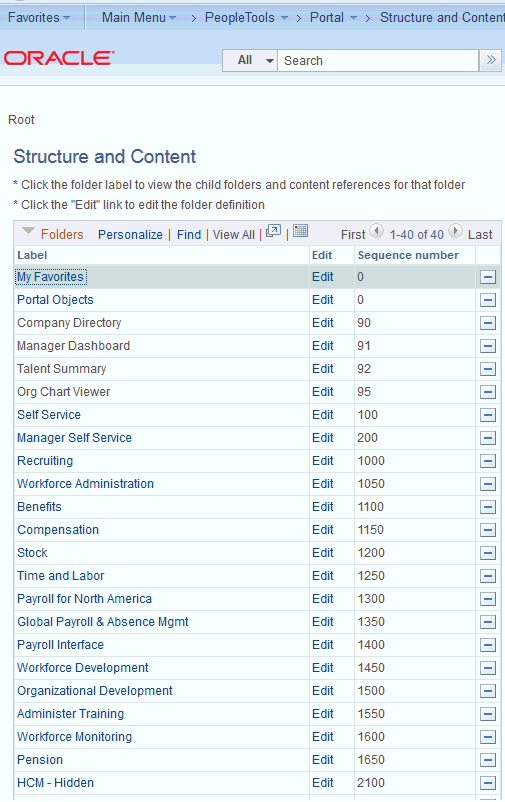Edit the Self Service folder

tap(323, 415)
